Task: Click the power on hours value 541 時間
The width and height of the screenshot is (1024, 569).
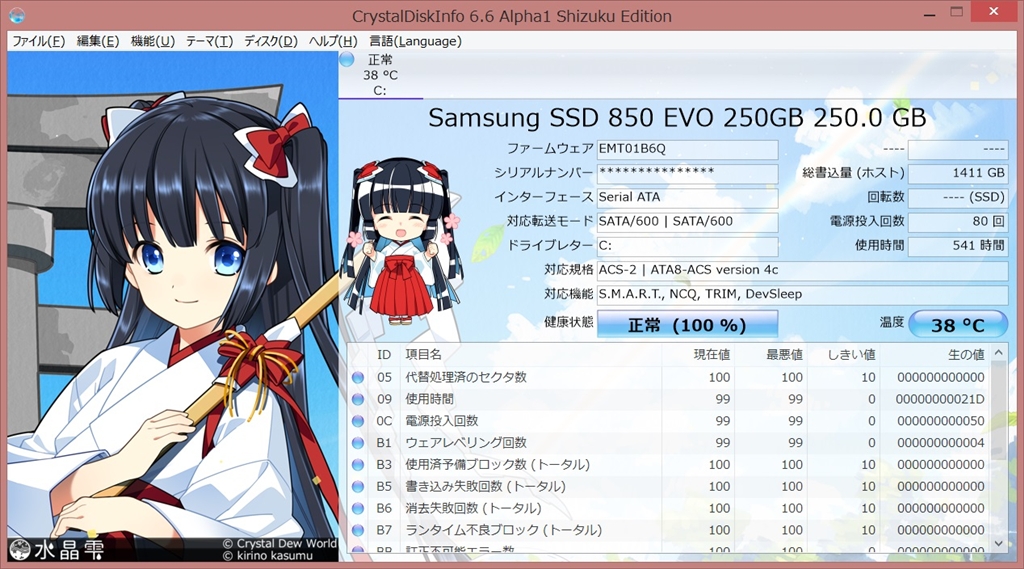Action: [958, 246]
